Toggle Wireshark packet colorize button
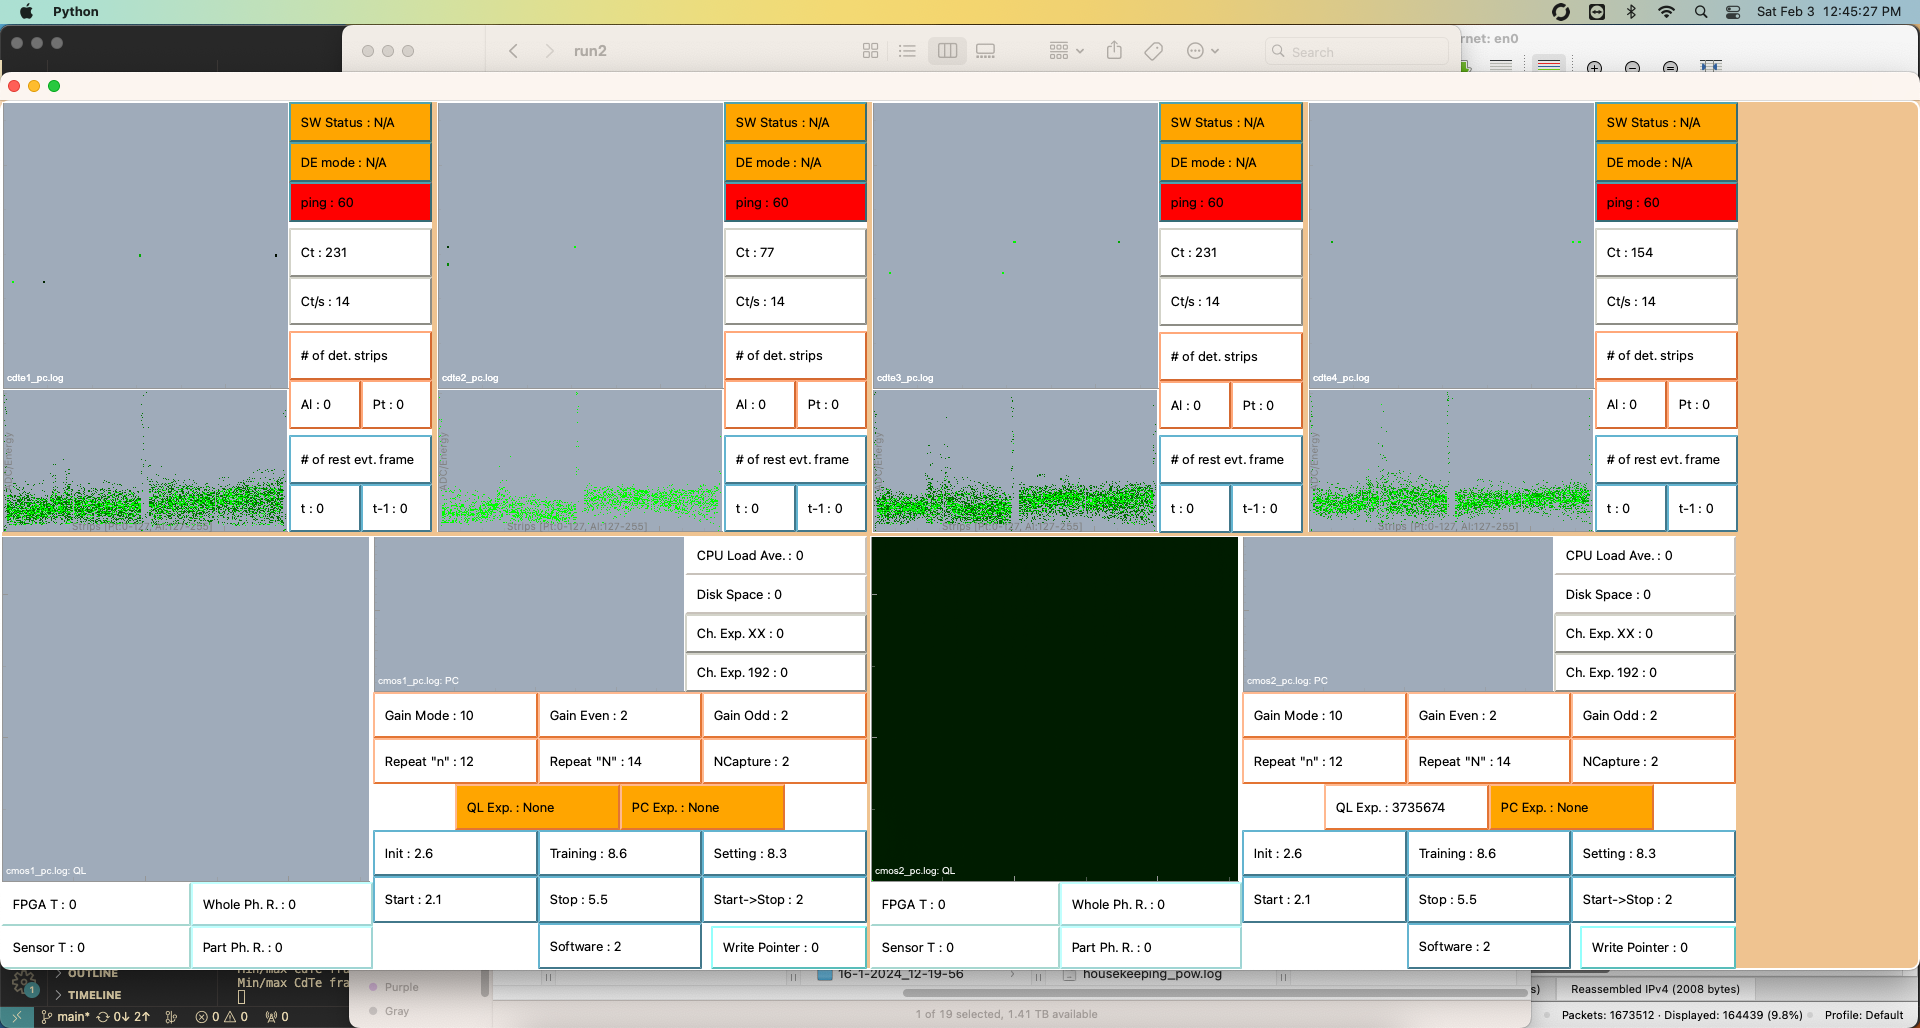The height and width of the screenshot is (1028, 1920). [1548, 65]
